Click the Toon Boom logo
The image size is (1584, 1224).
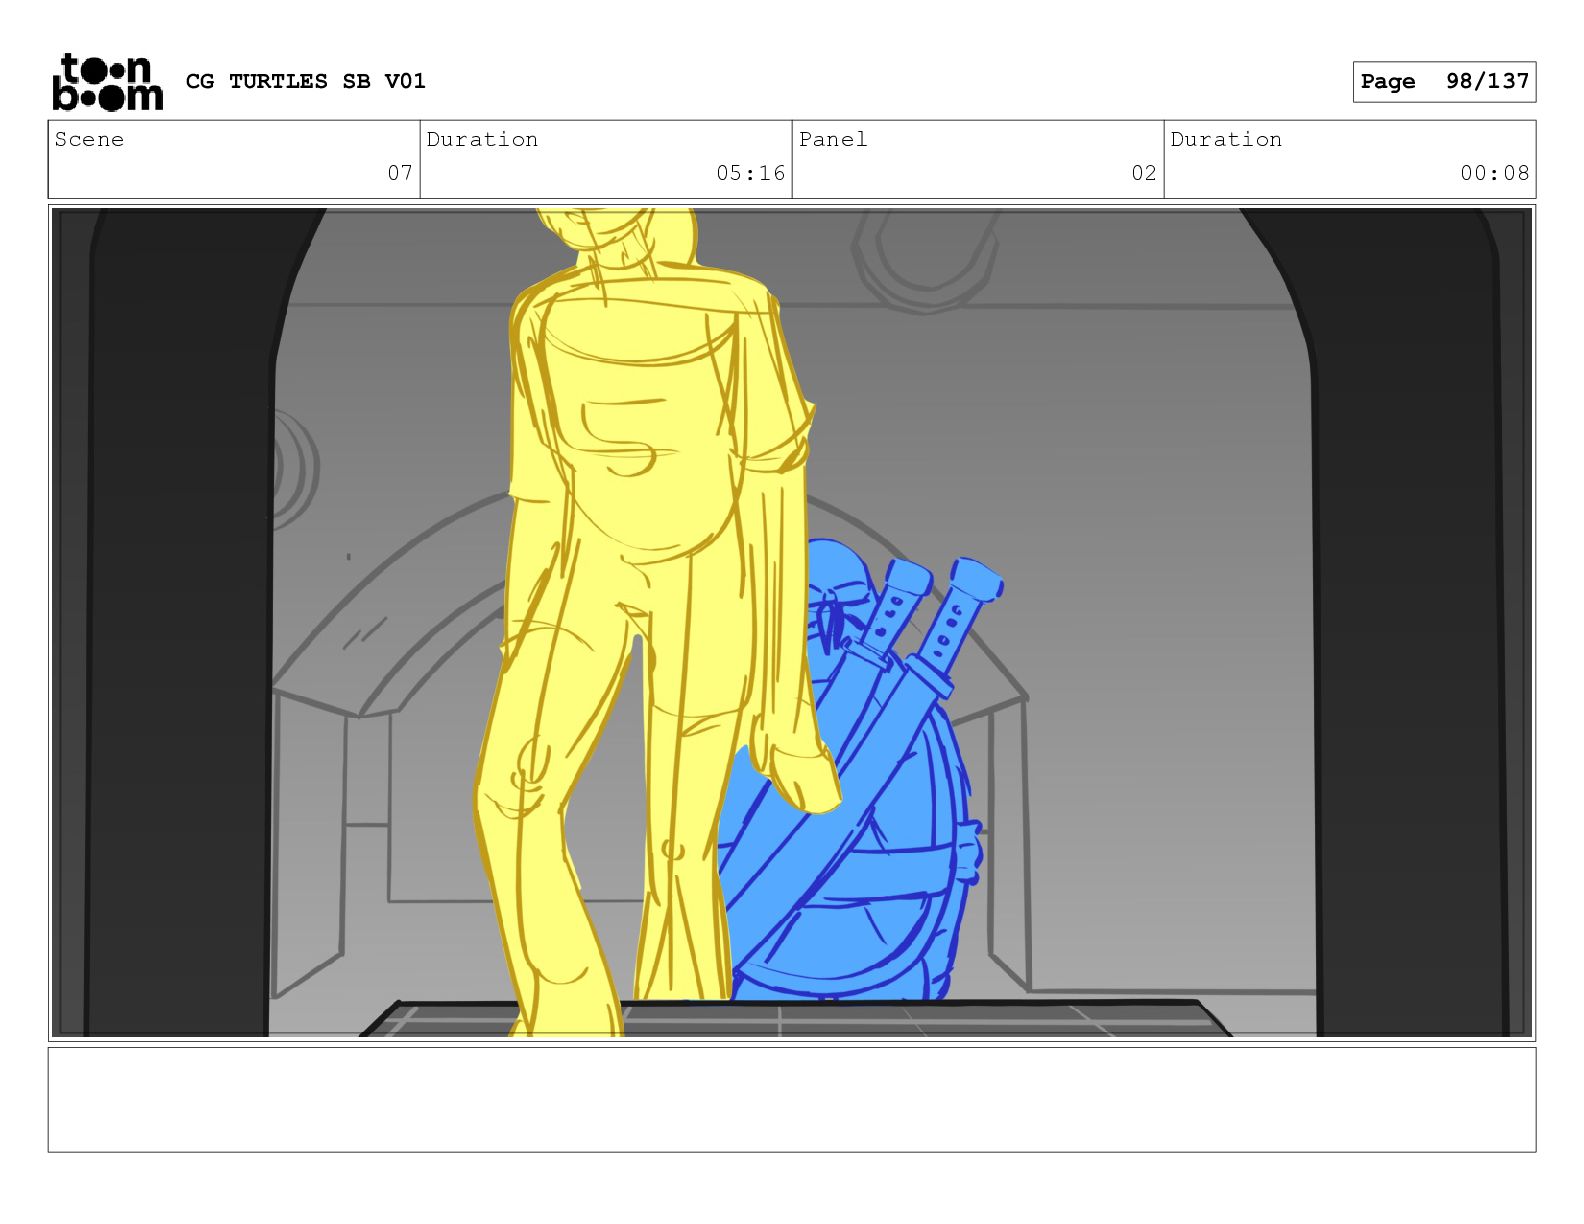[107, 82]
